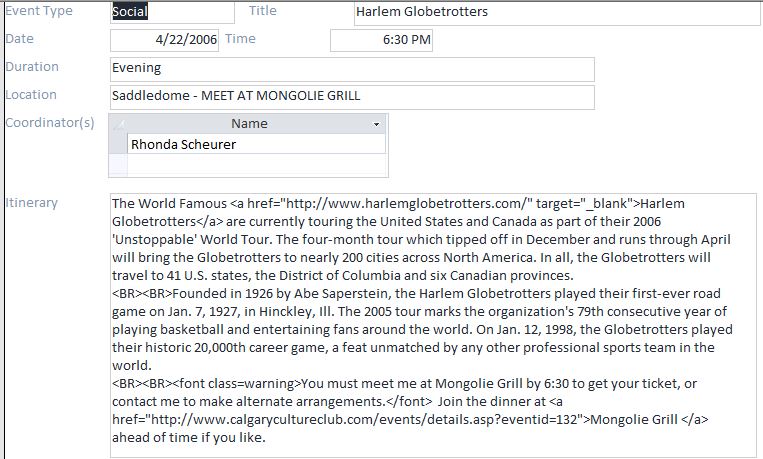Click the Event Type field containing Social
The image size is (763, 459).
[x=171, y=12]
